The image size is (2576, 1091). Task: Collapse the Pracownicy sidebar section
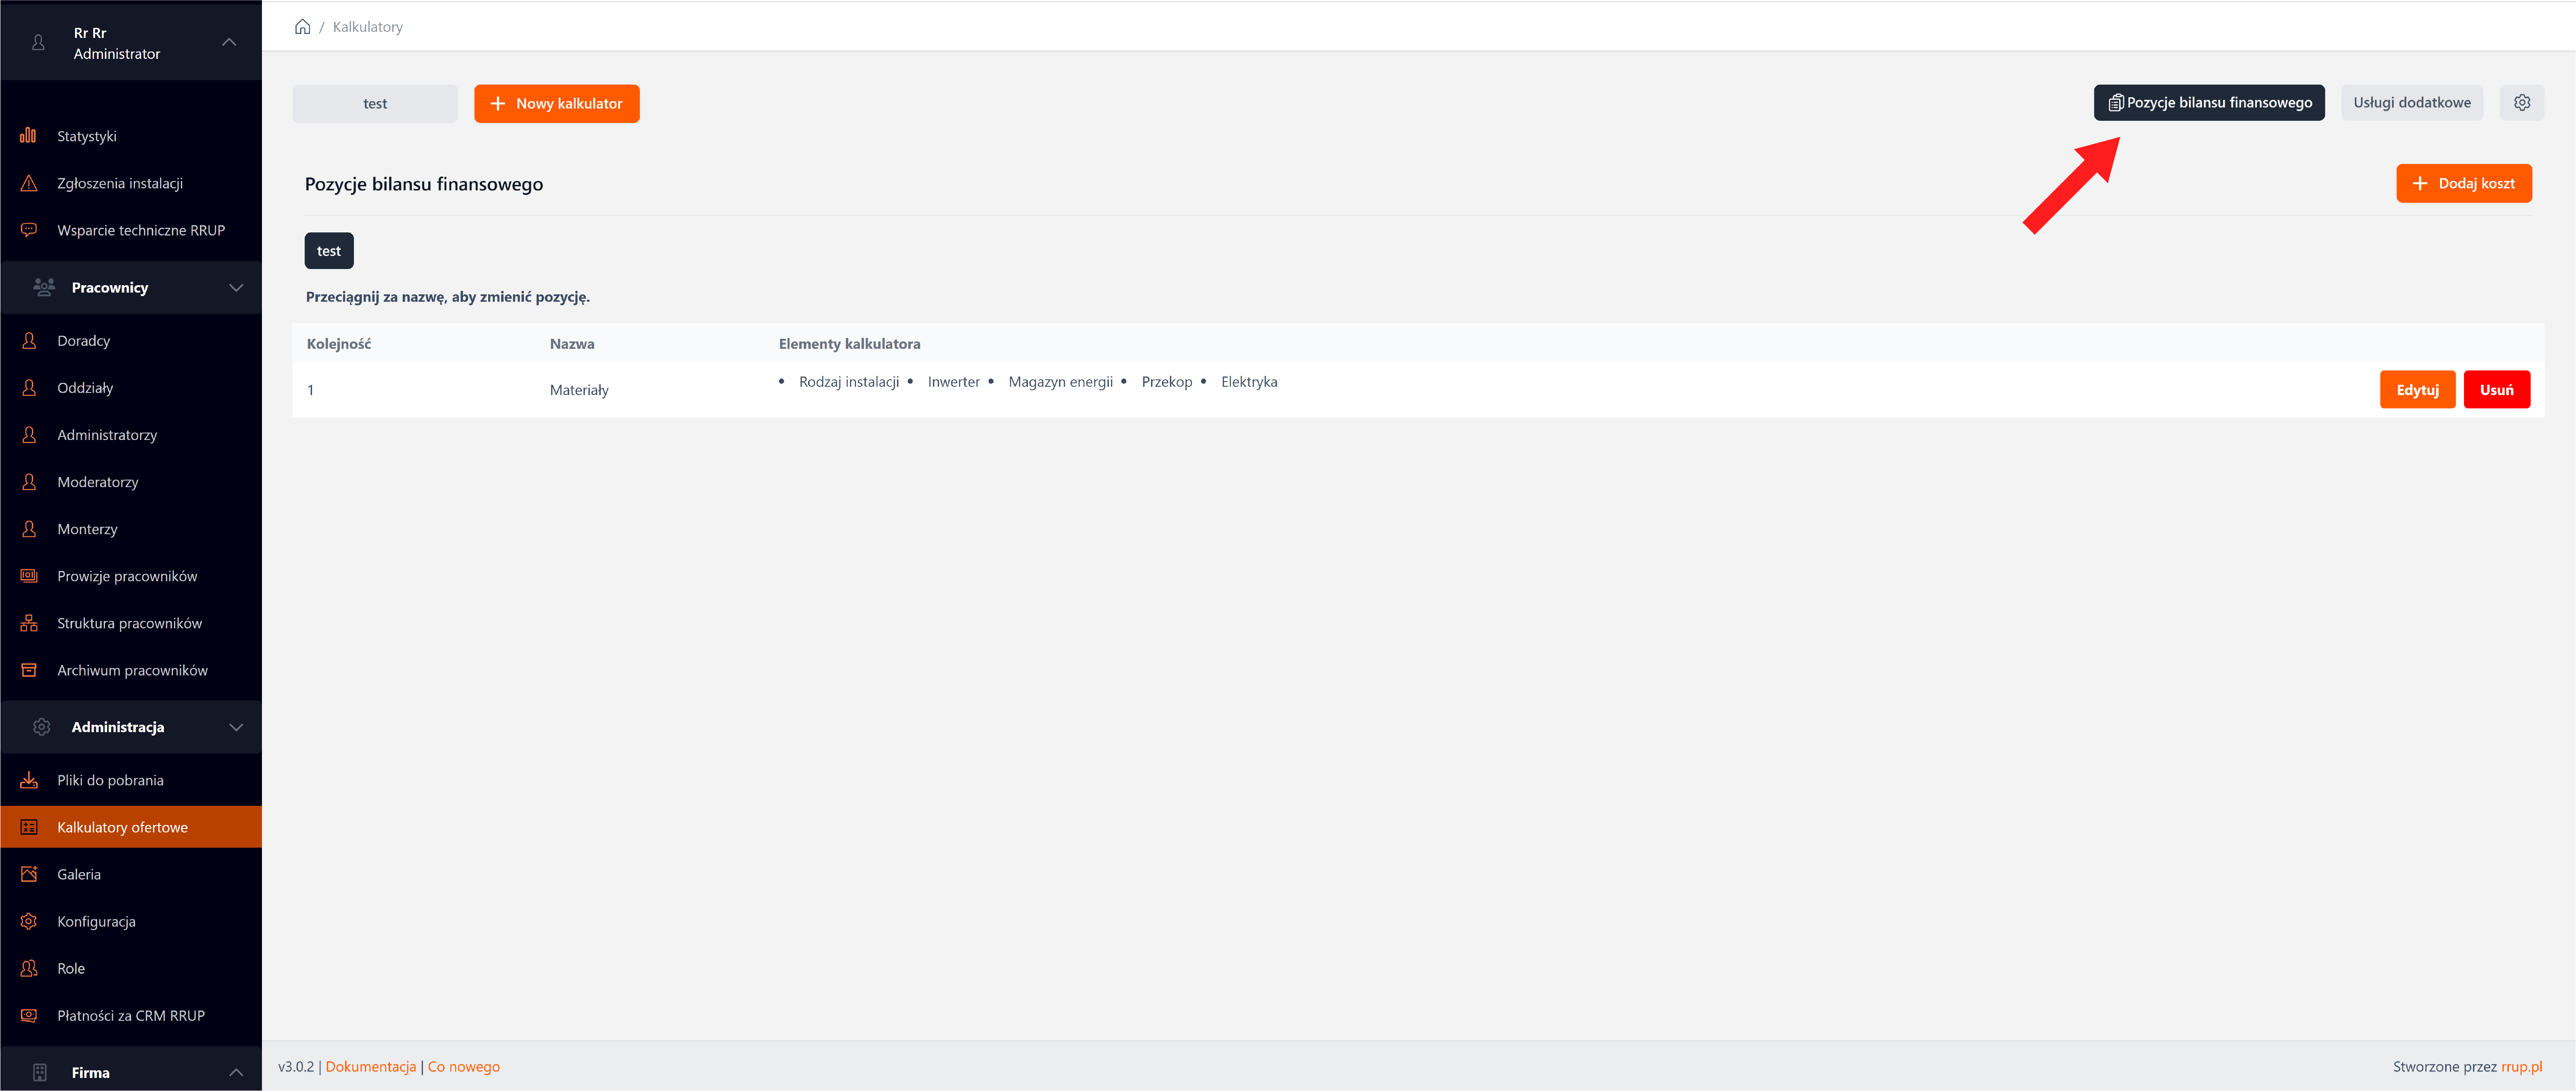pyautogui.click(x=235, y=288)
